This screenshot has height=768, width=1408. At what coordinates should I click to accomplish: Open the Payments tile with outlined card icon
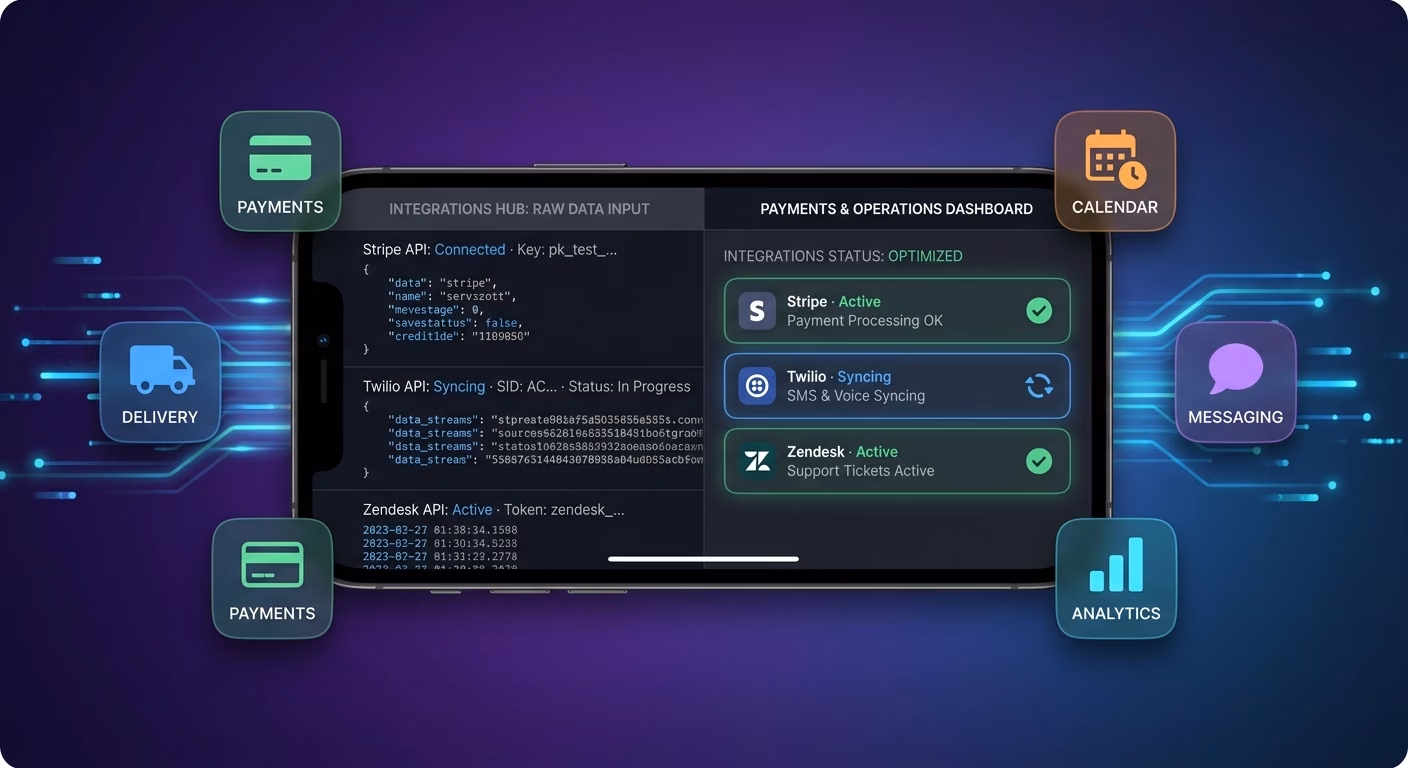272,578
